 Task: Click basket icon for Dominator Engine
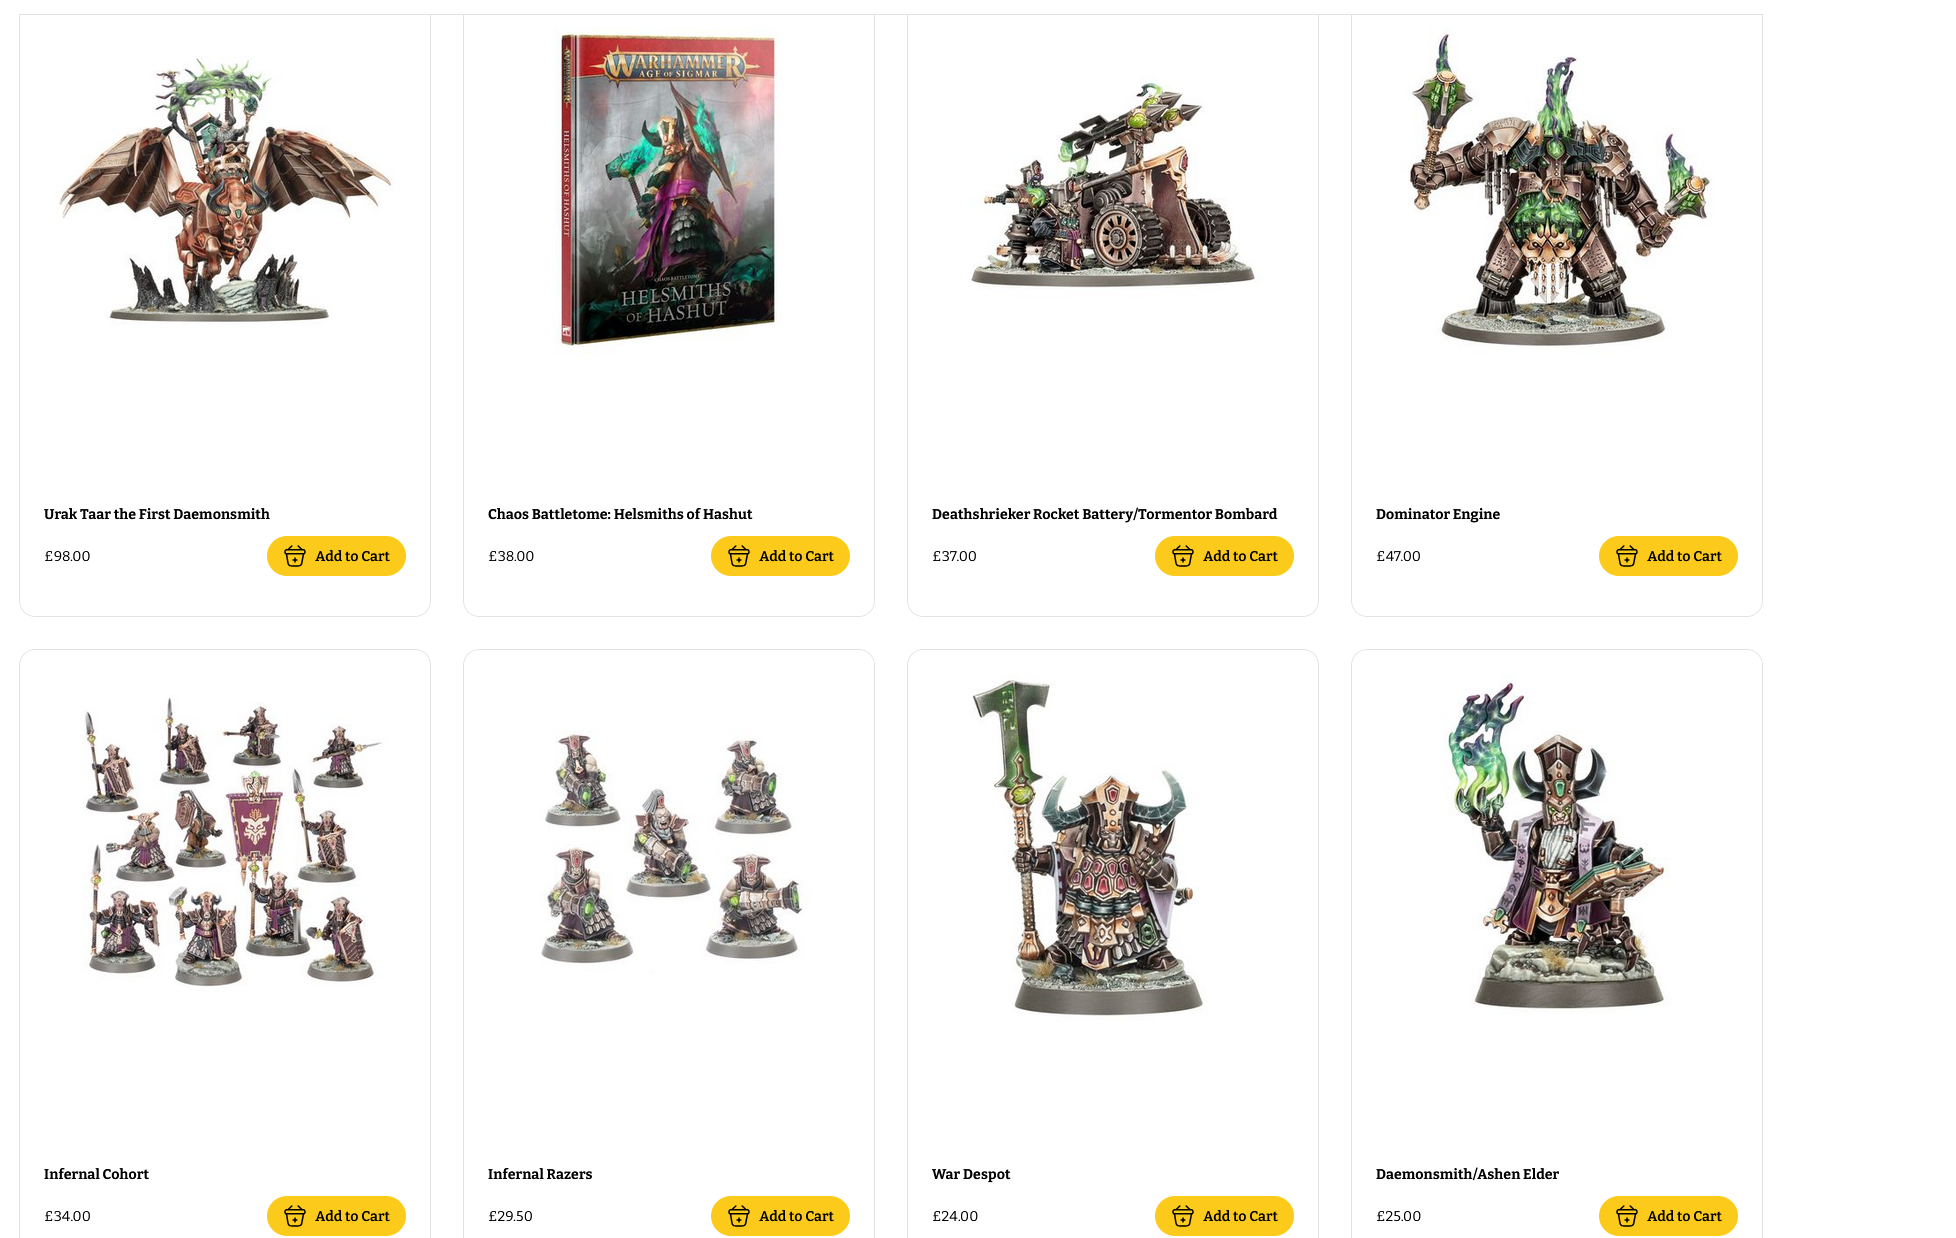[x=1627, y=556]
